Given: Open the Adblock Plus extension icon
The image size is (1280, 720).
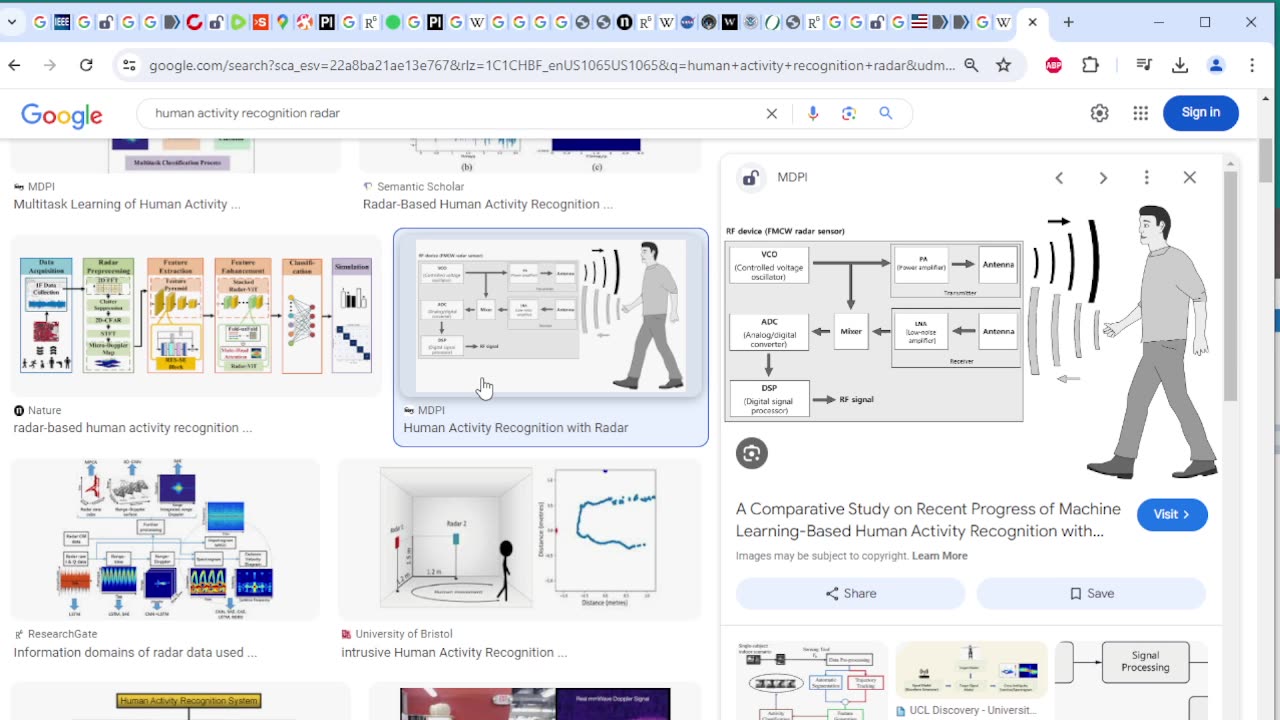Looking at the screenshot, I should (x=1053, y=65).
